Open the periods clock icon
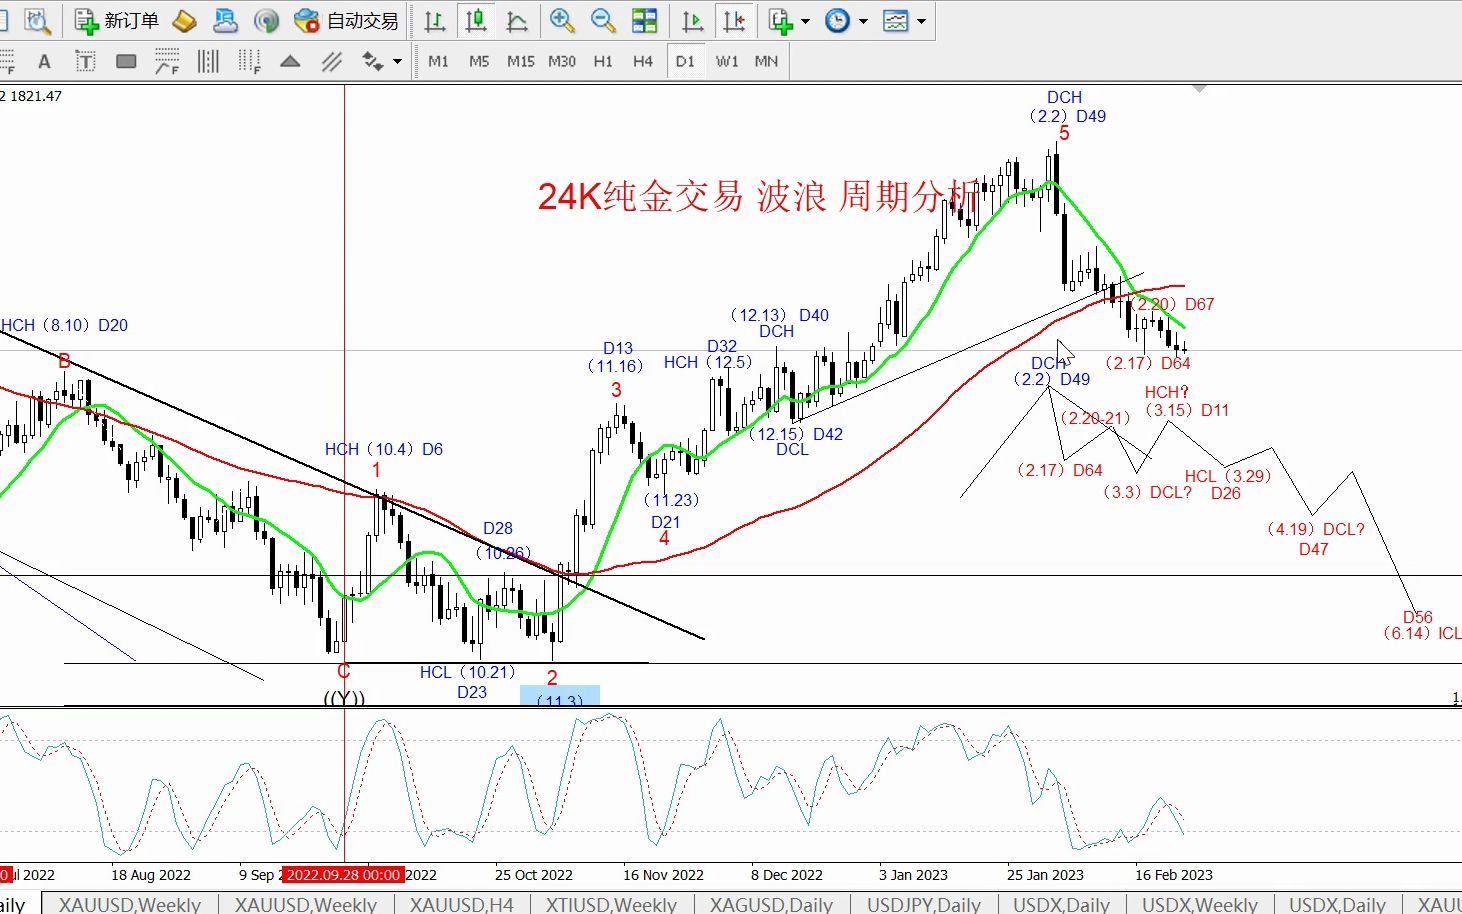1462x914 pixels. (837, 20)
